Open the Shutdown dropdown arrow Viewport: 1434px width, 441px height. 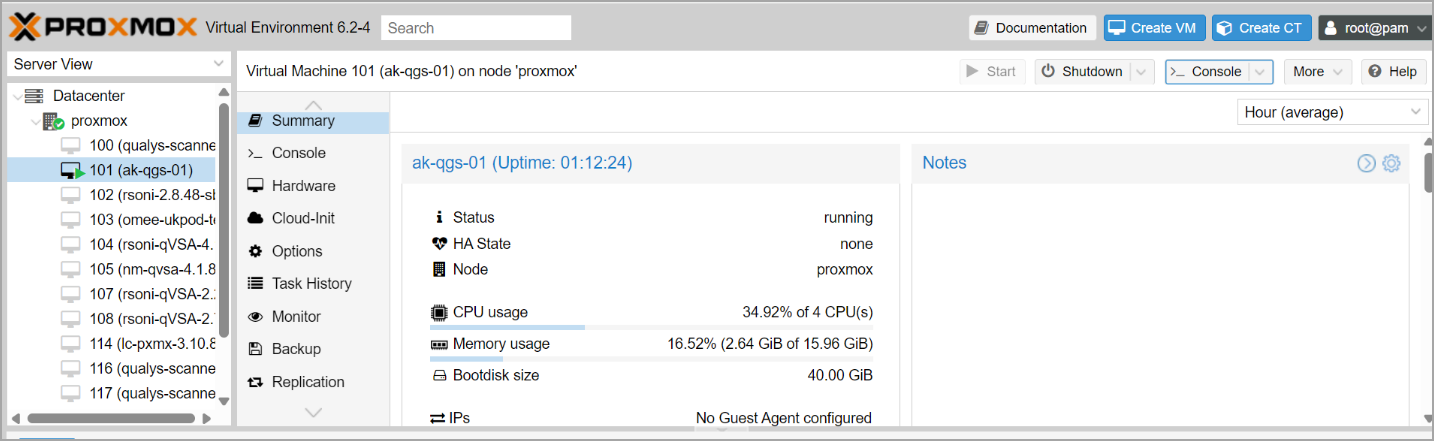tap(1142, 71)
